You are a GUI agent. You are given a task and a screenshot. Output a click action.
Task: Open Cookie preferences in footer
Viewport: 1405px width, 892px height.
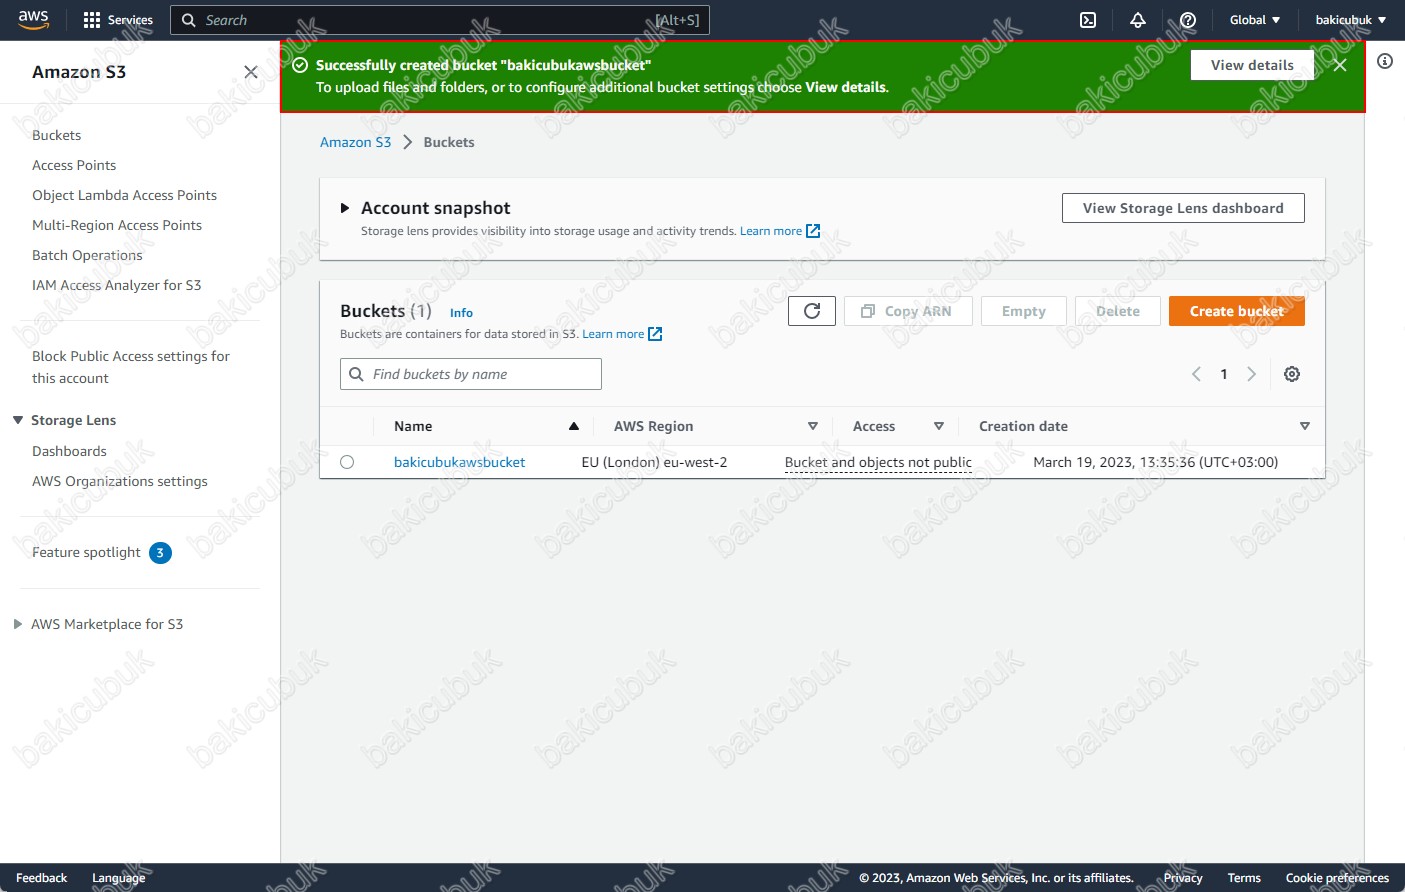click(1337, 878)
